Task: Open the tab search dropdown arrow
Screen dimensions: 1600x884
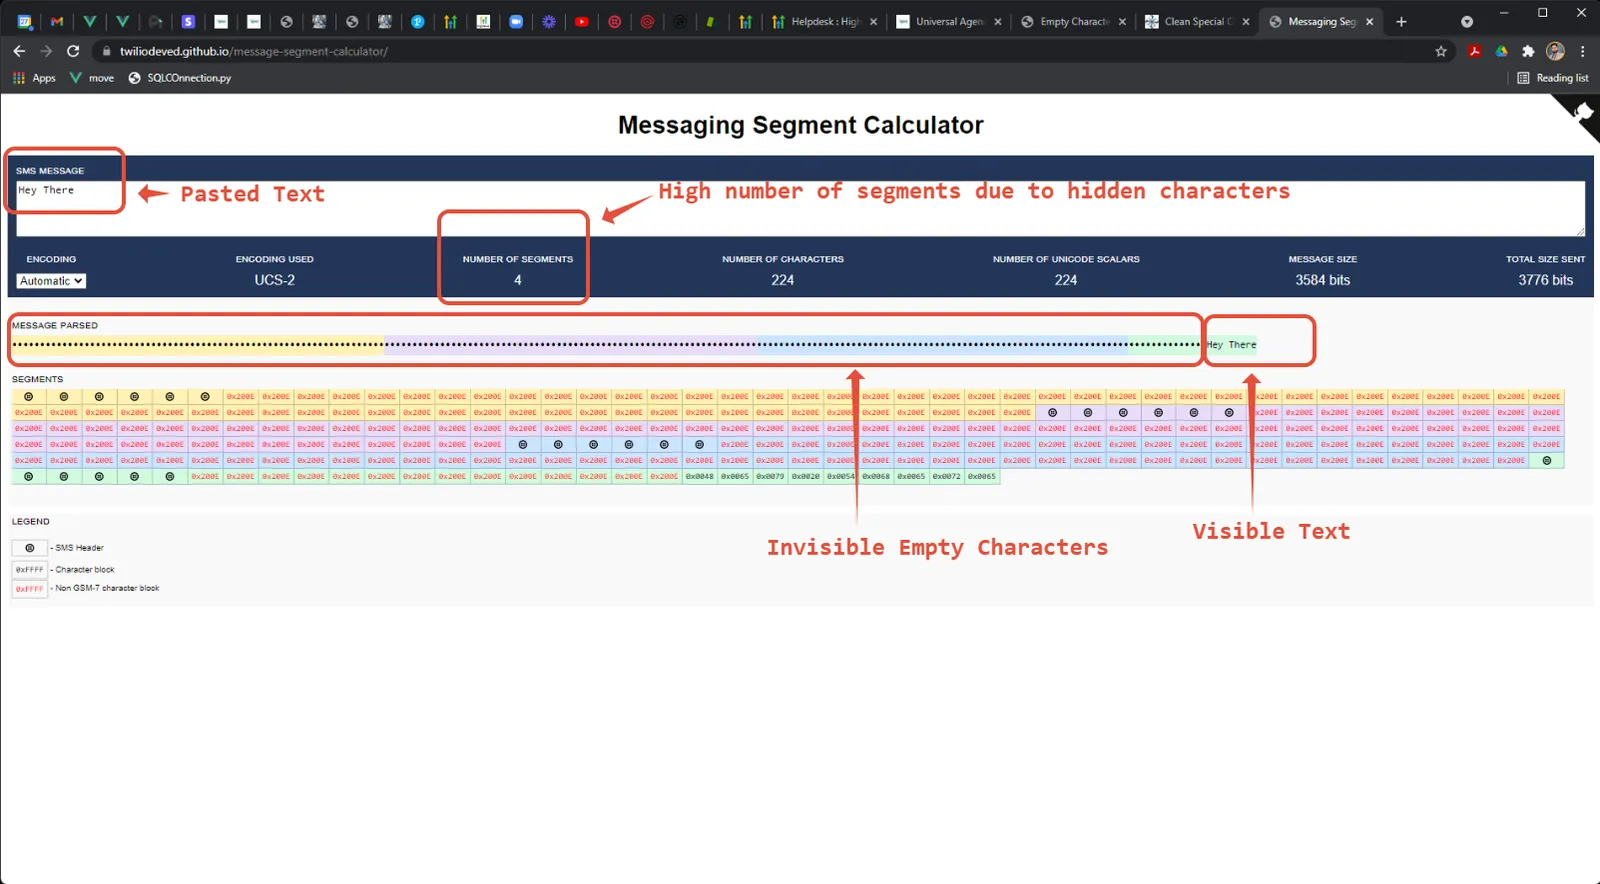Action: (1467, 21)
